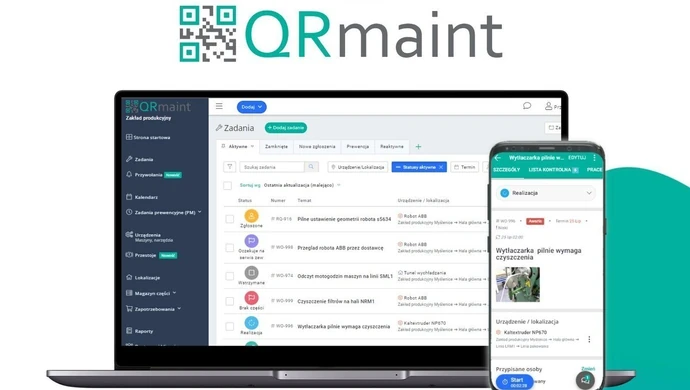
Task: Switch to the Zamknięte tab
Action: tap(276, 147)
